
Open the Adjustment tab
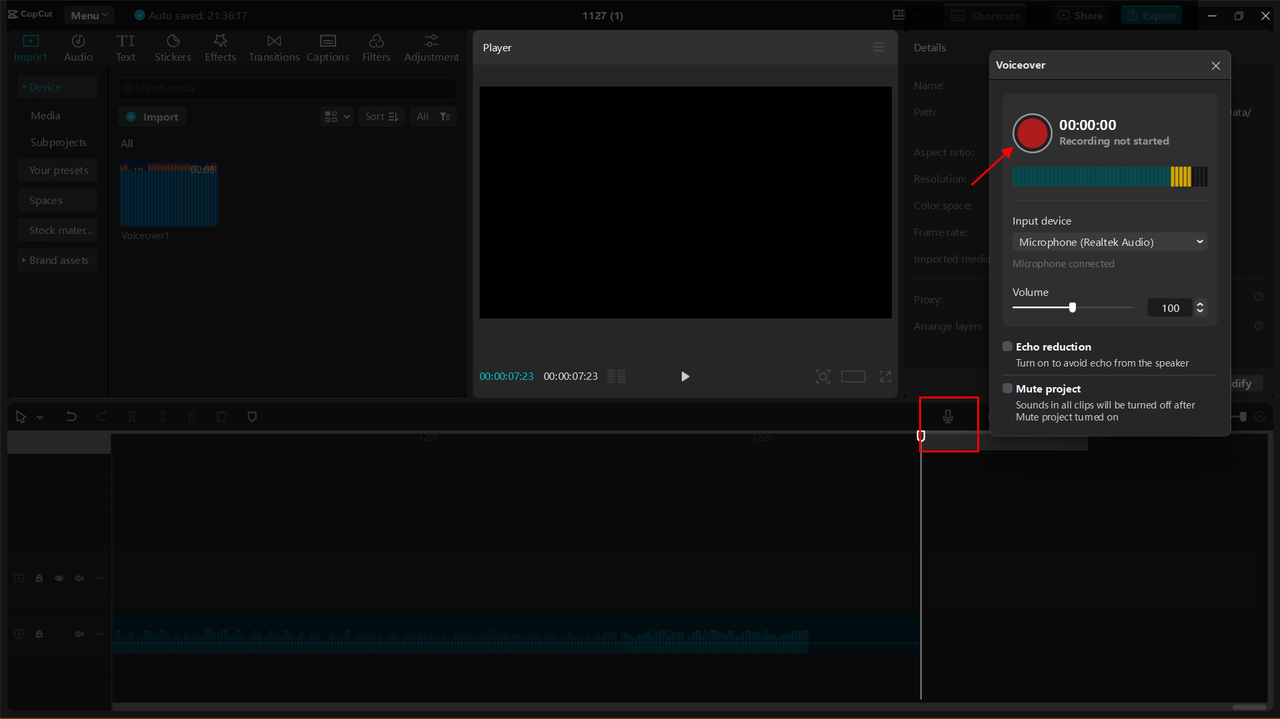(431, 47)
